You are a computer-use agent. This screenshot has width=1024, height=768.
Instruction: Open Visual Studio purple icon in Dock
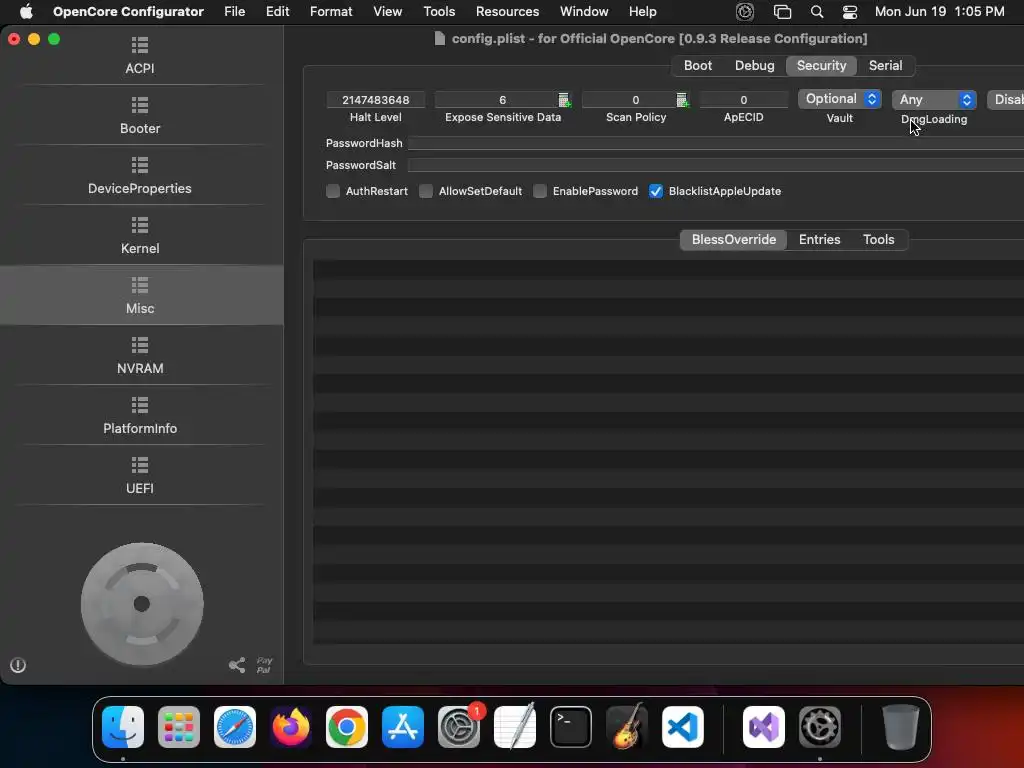point(764,727)
